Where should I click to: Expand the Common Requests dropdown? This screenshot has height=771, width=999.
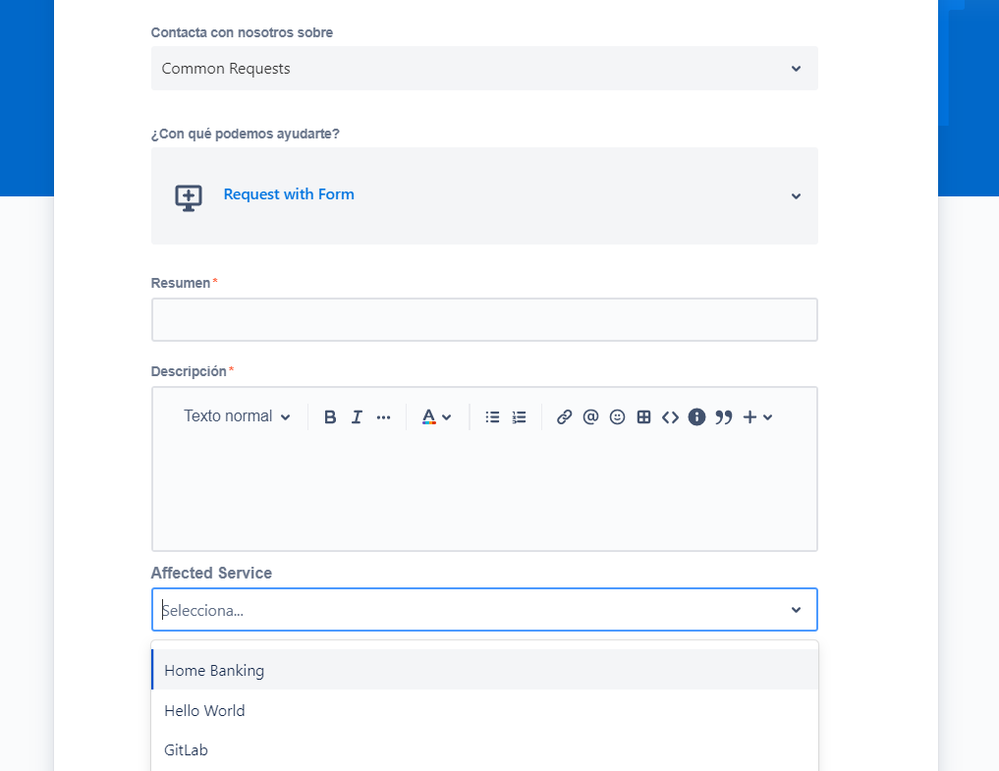(x=484, y=68)
